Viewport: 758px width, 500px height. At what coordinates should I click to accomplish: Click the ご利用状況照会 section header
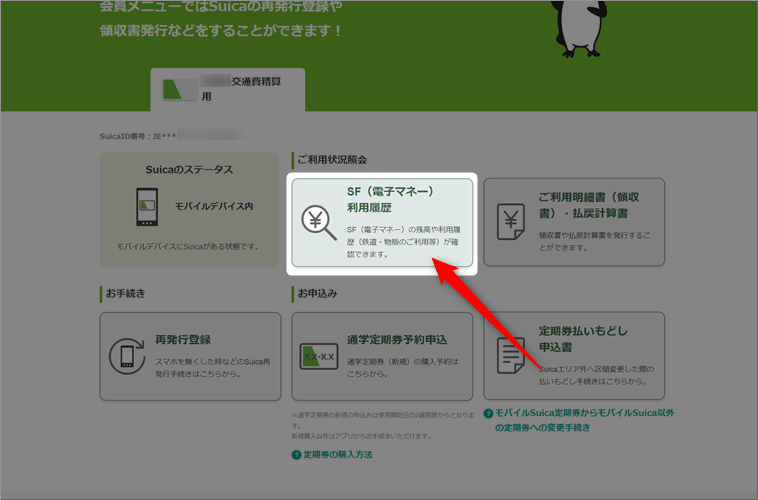coord(332,159)
